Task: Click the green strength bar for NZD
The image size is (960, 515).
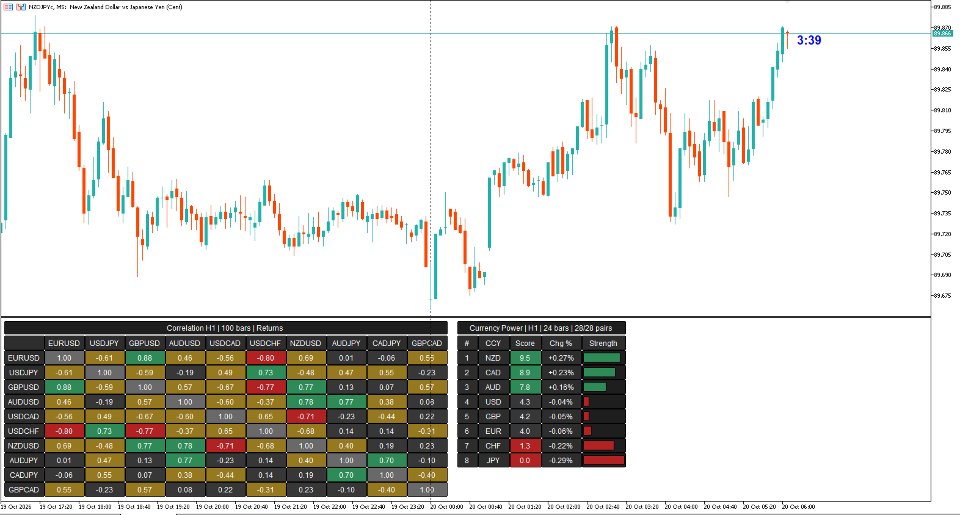Action: (602, 358)
